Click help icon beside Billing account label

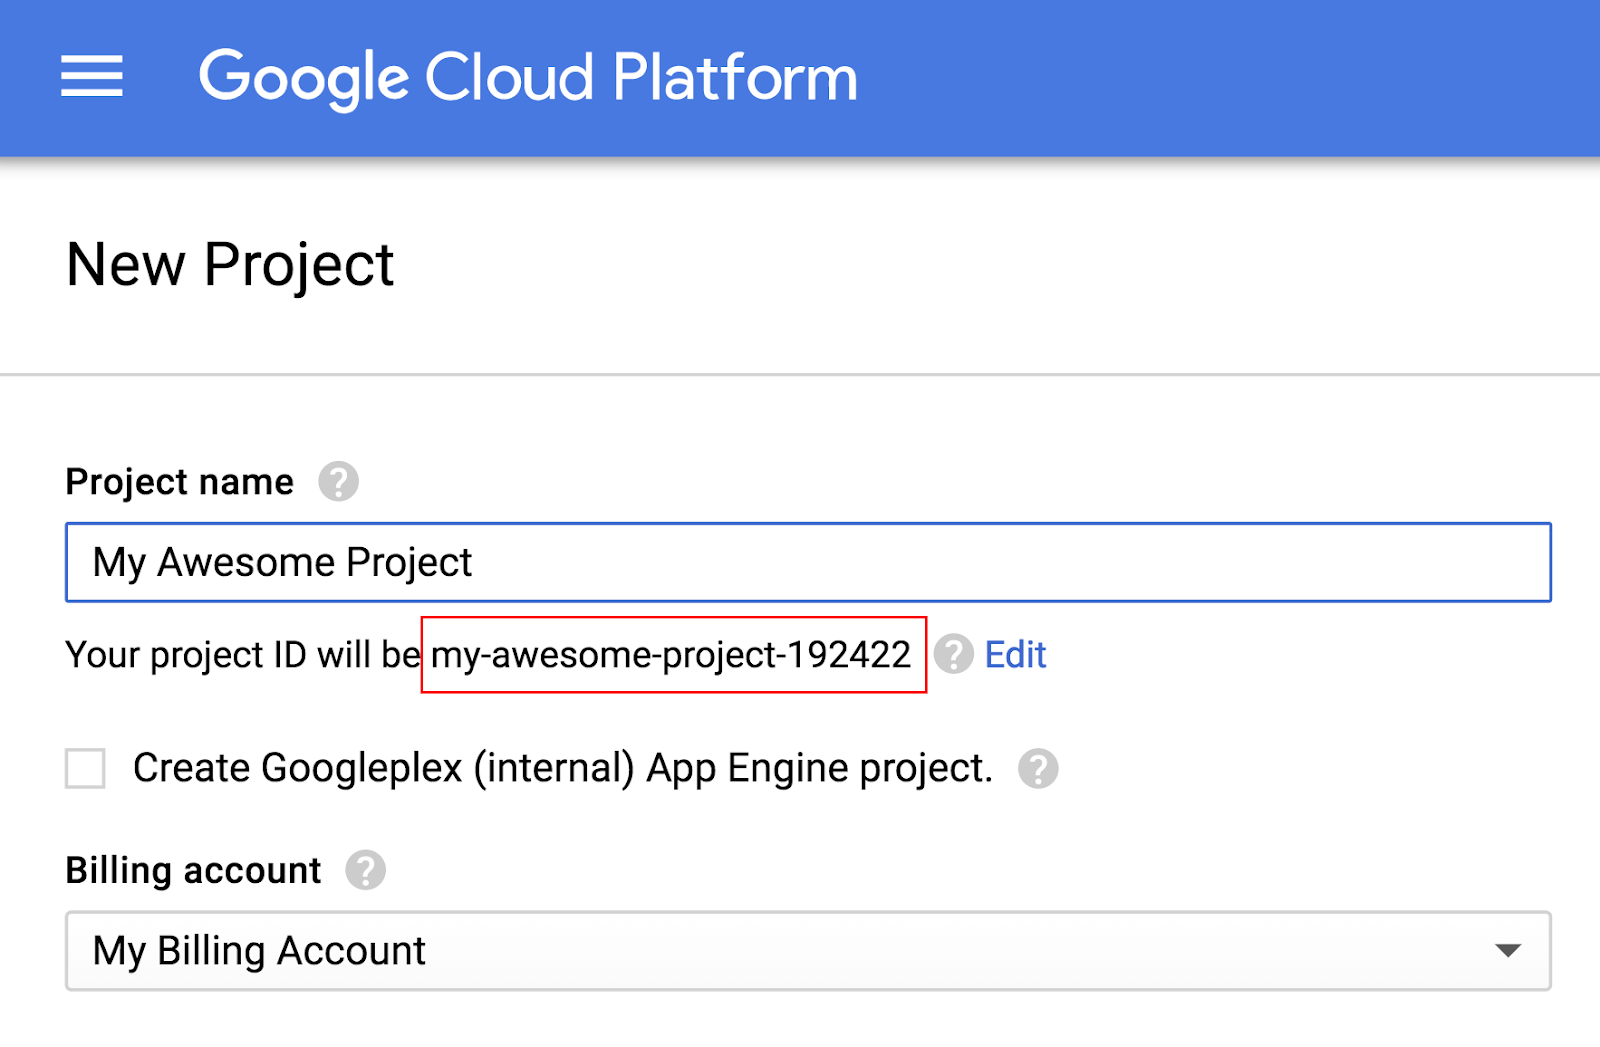pos(365,870)
